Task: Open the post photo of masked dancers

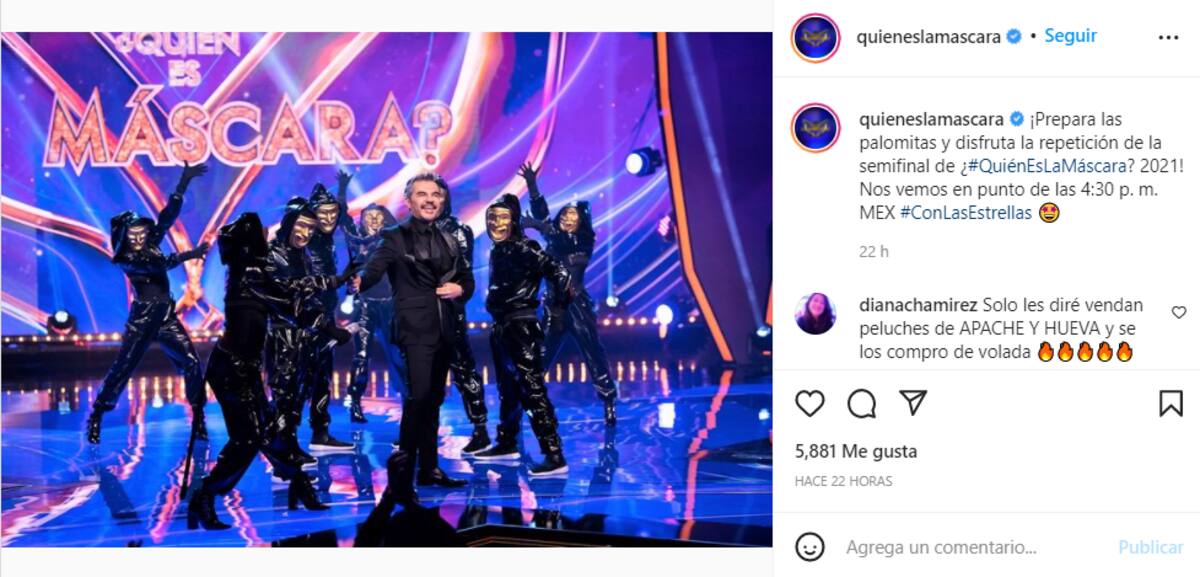Action: 386,289
